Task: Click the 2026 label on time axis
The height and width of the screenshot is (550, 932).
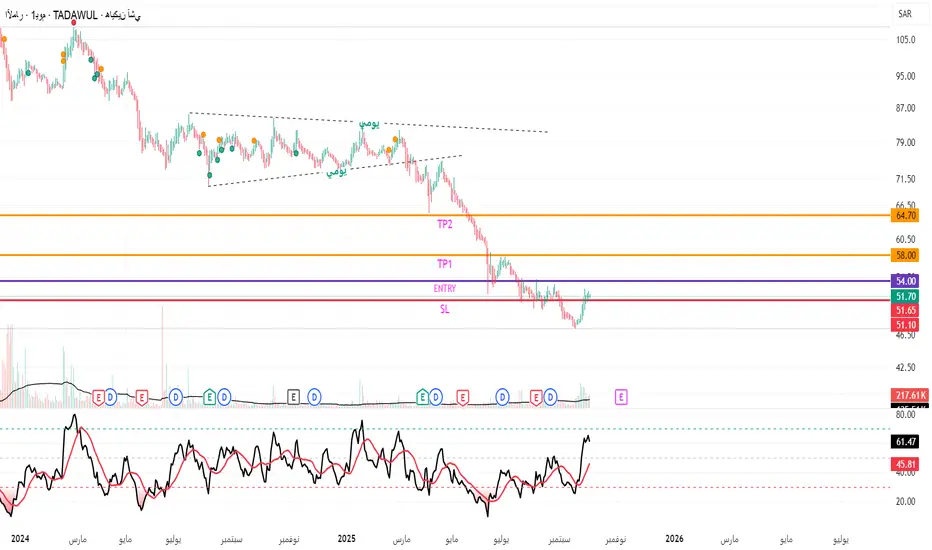Action: pos(674,539)
